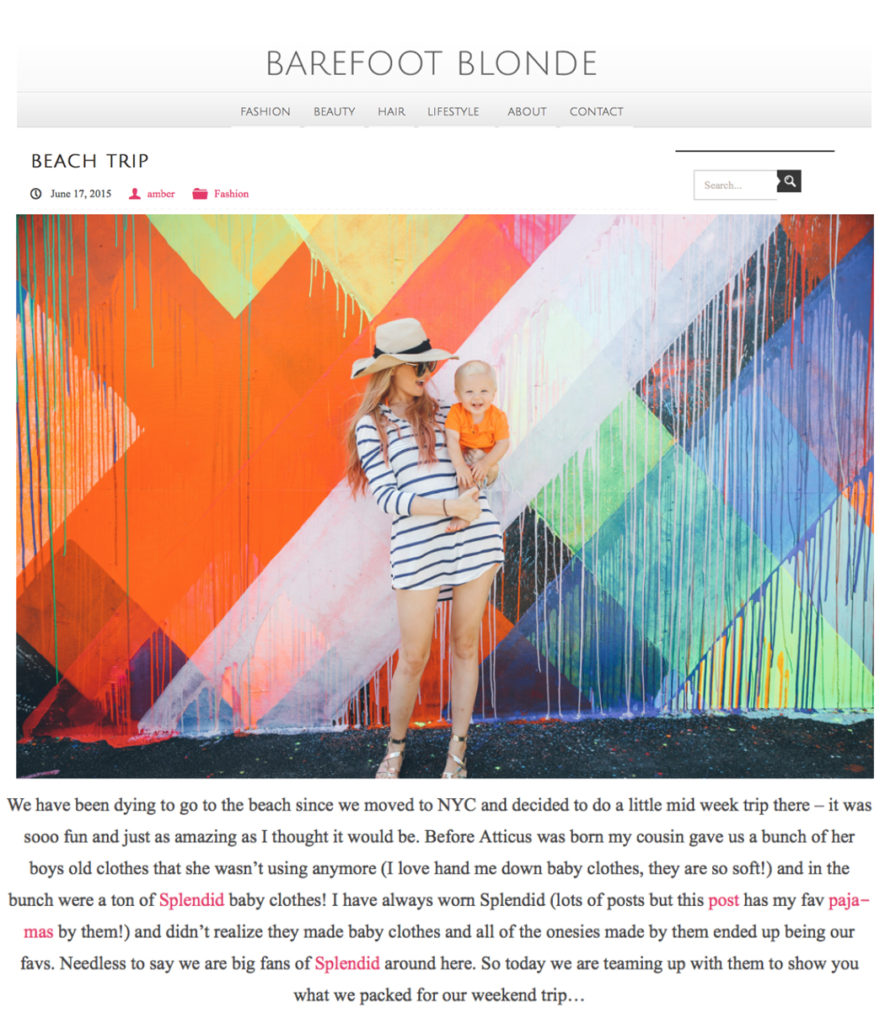The image size is (885, 1024).
Task: Follow the pink 'post' link
Action: tap(724, 900)
